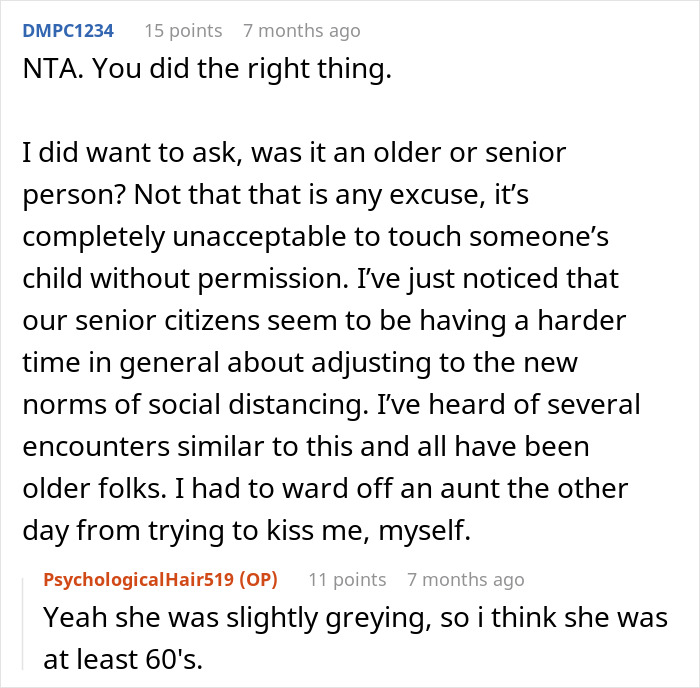700x688 pixels.
Task: Open DMPC1234's user profile
Action: (67, 31)
